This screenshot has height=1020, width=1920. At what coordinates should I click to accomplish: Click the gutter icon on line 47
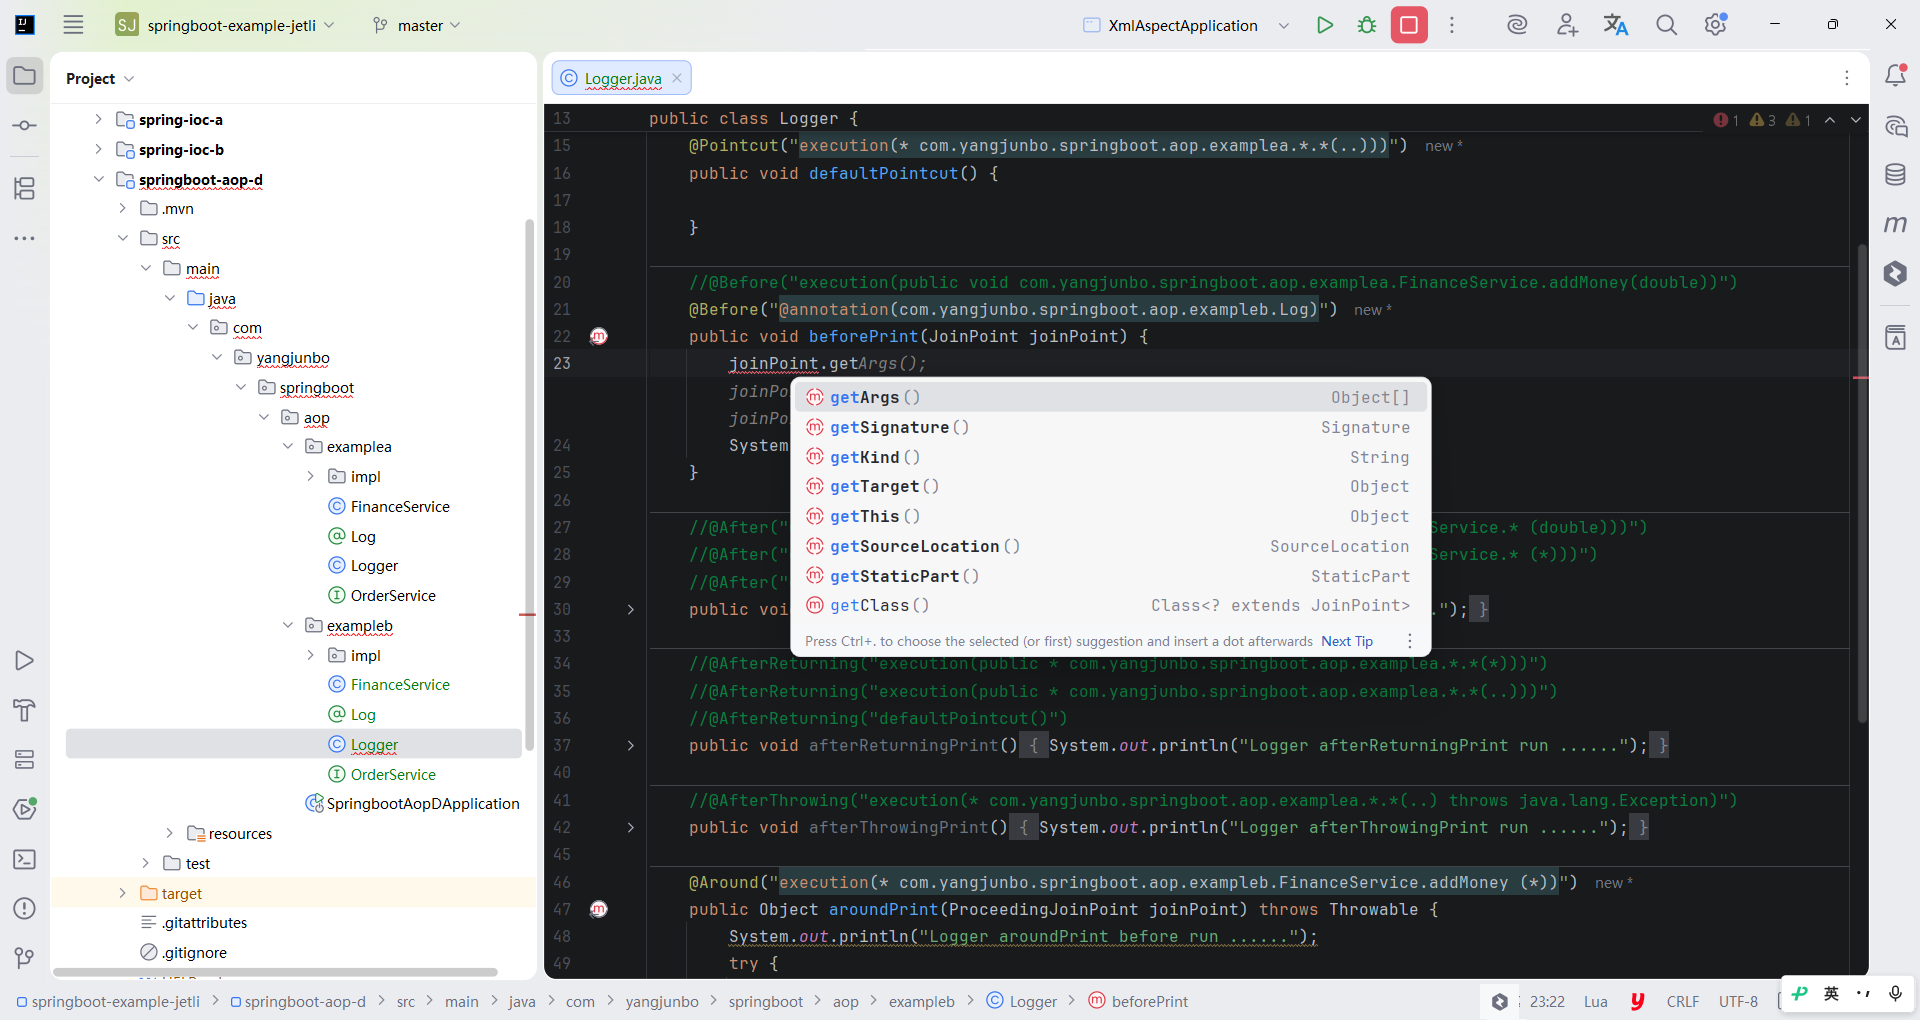click(x=598, y=909)
